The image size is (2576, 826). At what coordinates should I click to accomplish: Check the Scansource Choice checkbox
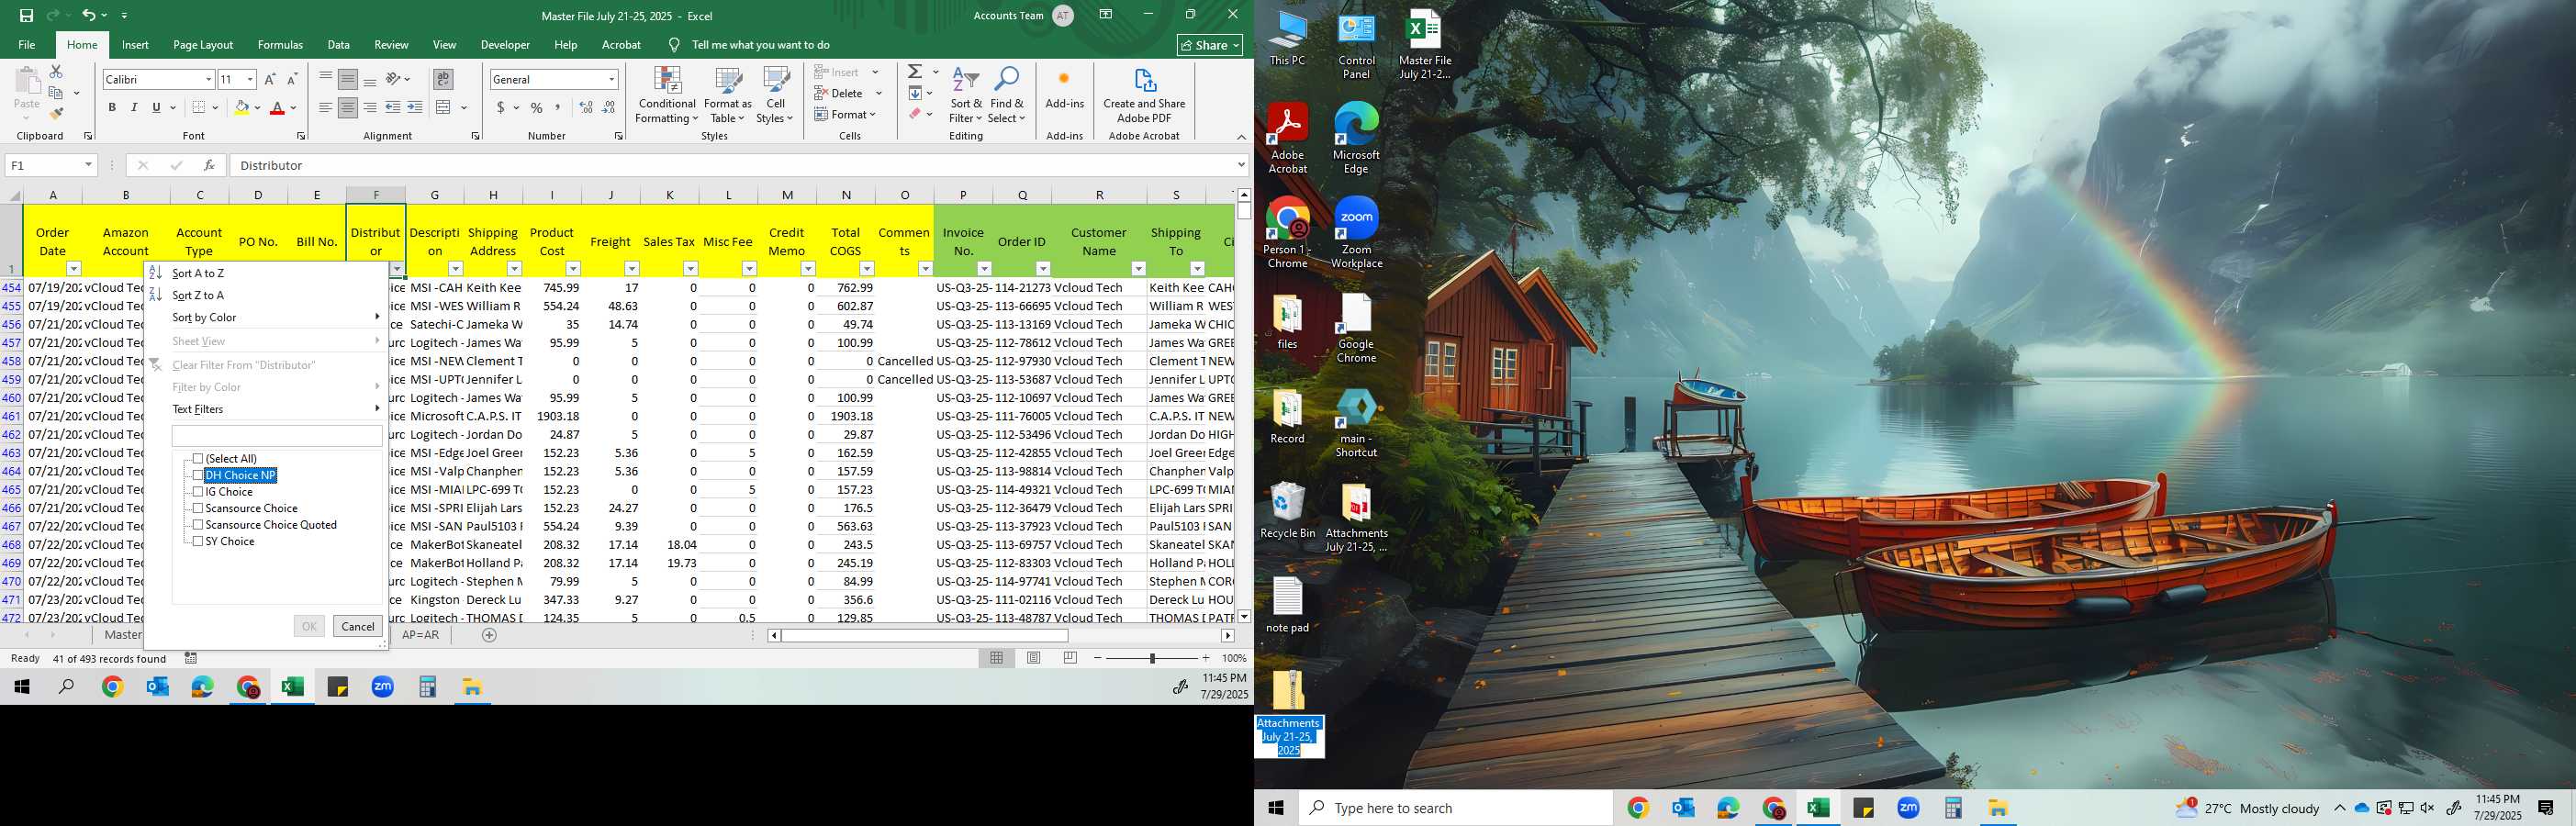tap(198, 509)
